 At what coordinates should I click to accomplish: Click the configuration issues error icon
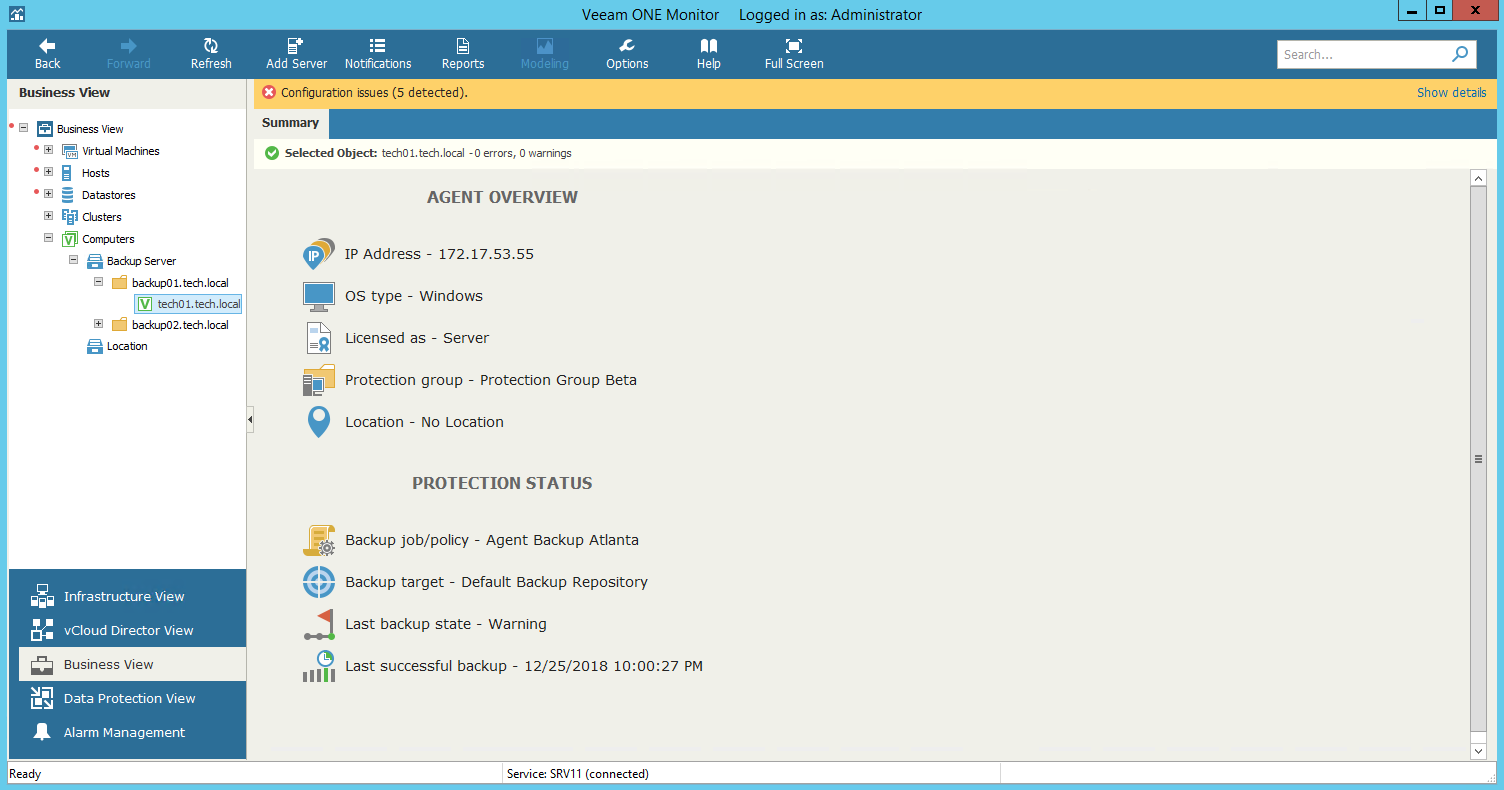tap(269, 92)
